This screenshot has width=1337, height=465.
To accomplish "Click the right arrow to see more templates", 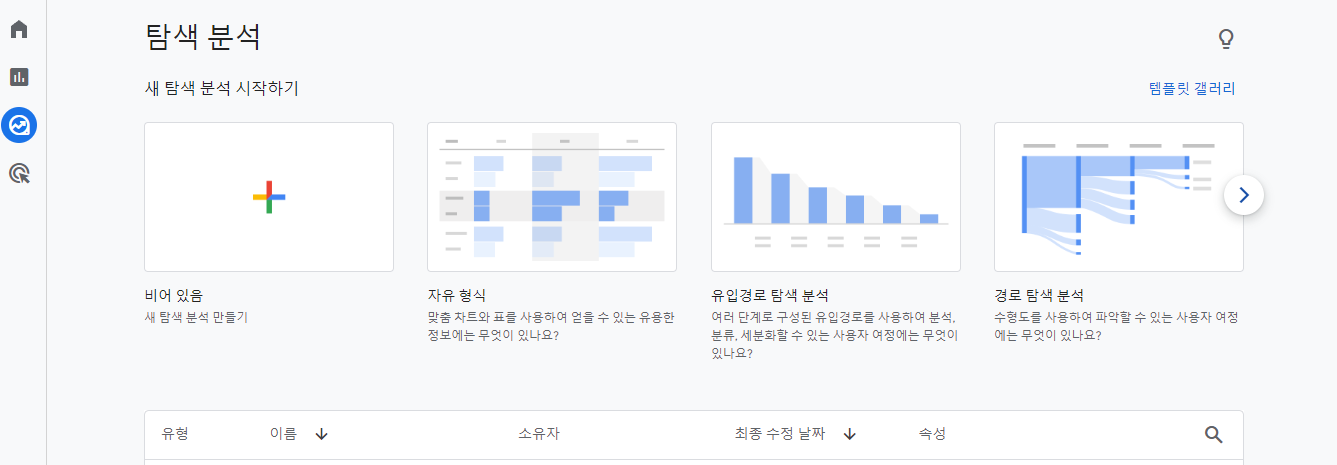I will (x=1244, y=195).
